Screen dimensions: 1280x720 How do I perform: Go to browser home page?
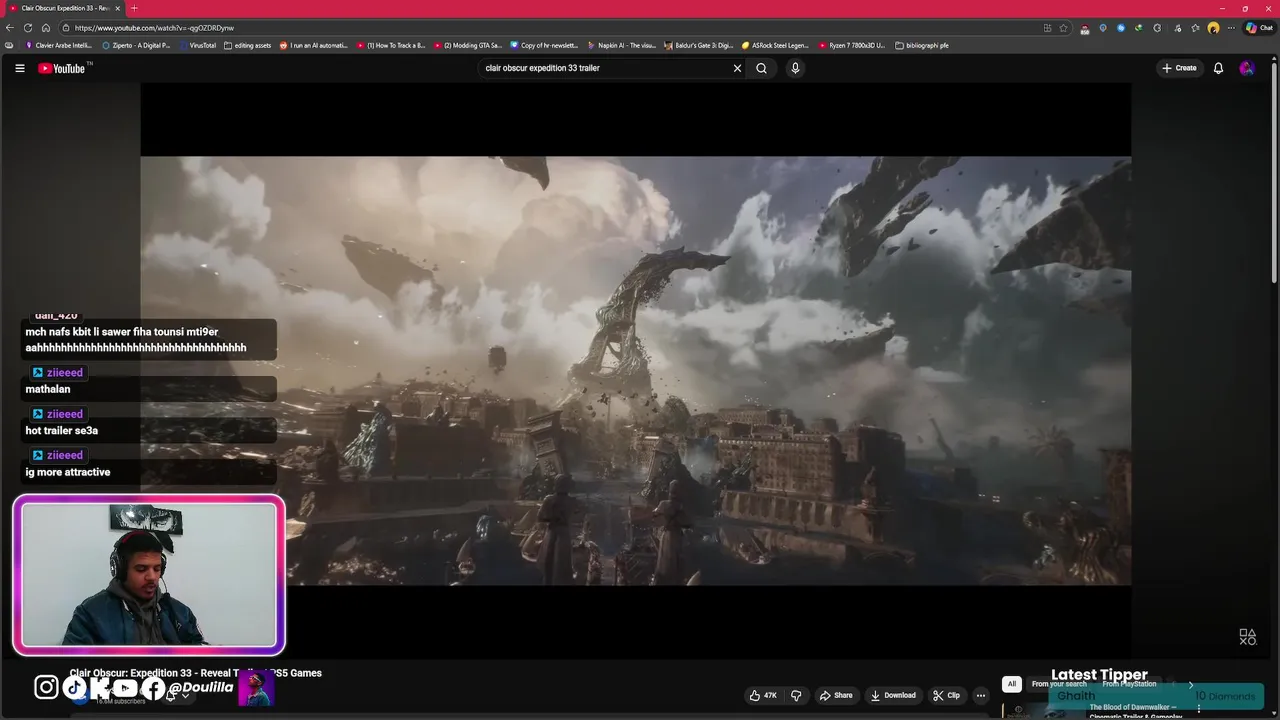[45, 27]
